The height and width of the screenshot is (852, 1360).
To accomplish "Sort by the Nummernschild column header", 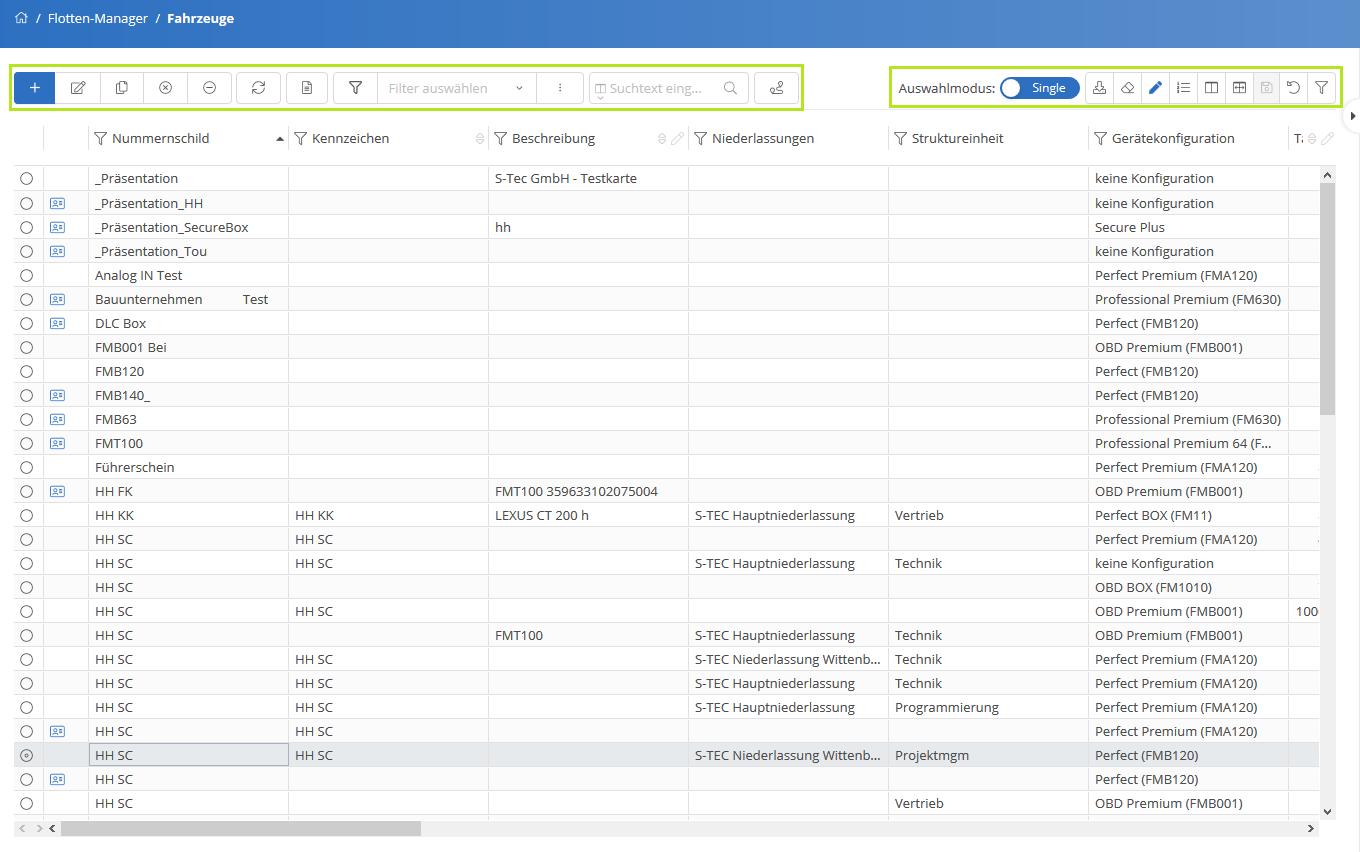I will point(161,139).
